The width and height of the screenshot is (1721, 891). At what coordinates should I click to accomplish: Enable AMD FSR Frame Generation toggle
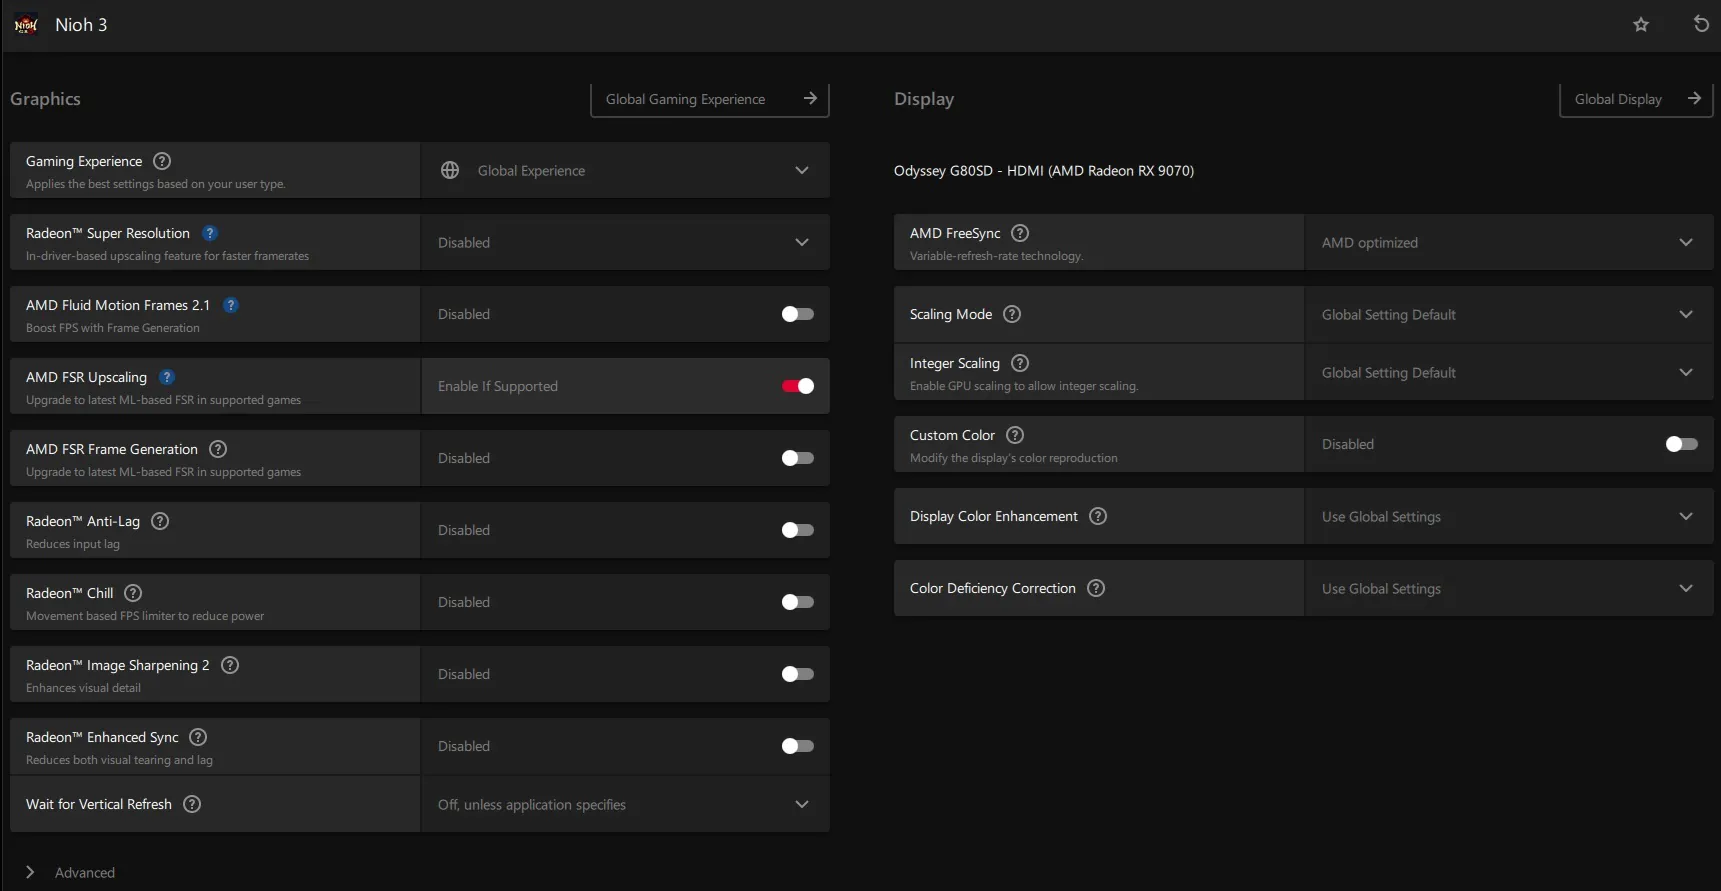(x=797, y=458)
